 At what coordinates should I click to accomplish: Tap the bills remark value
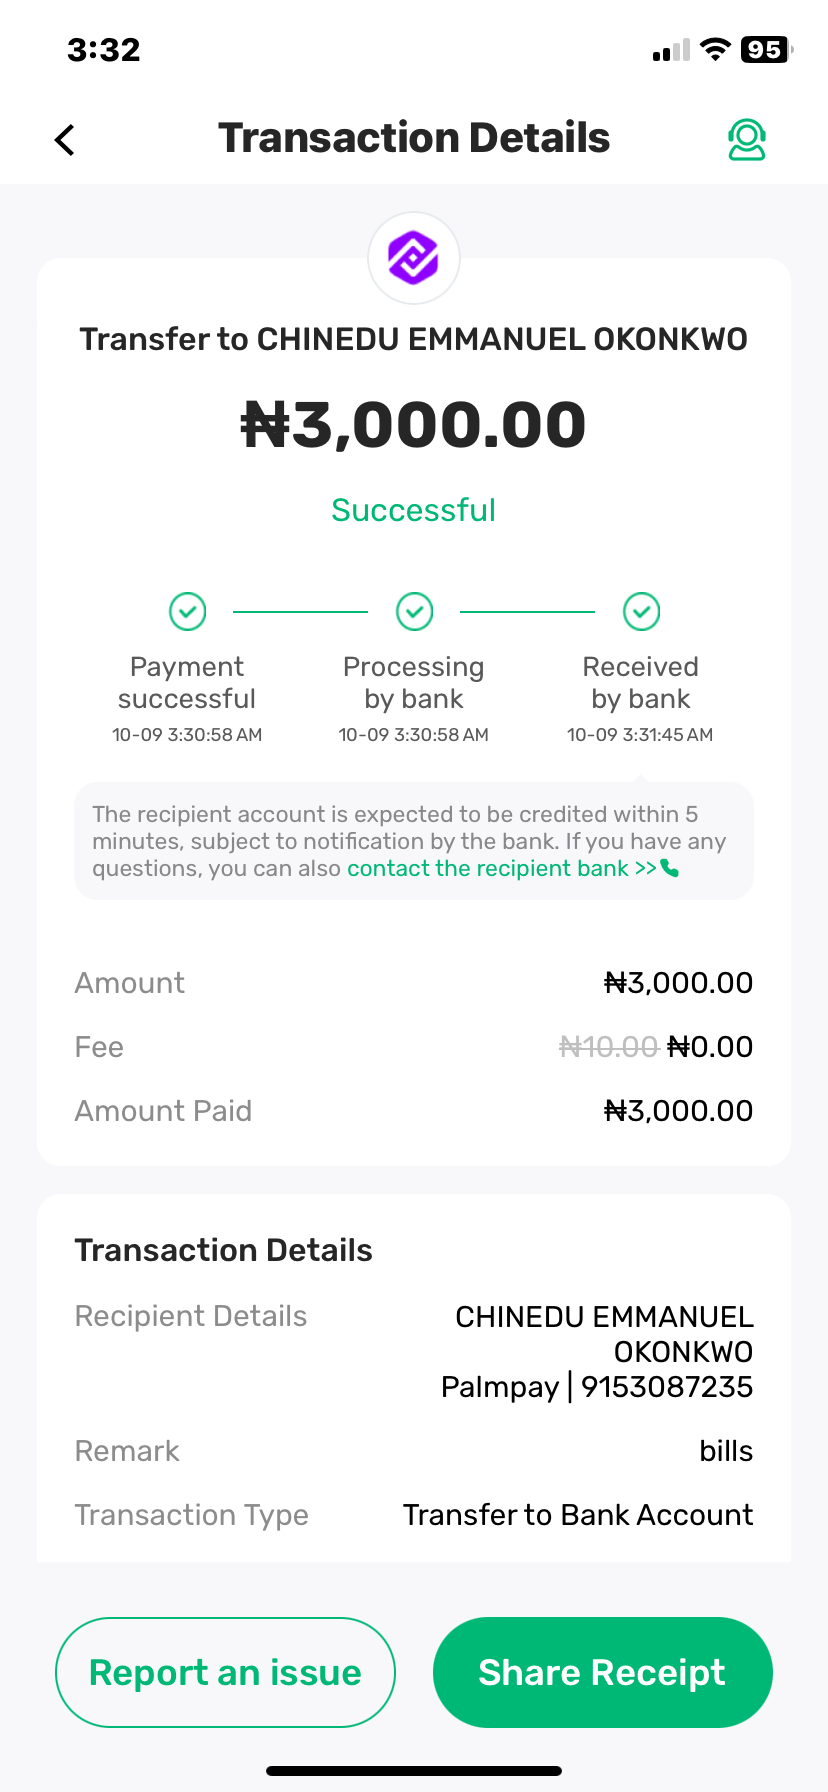coord(726,1451)
